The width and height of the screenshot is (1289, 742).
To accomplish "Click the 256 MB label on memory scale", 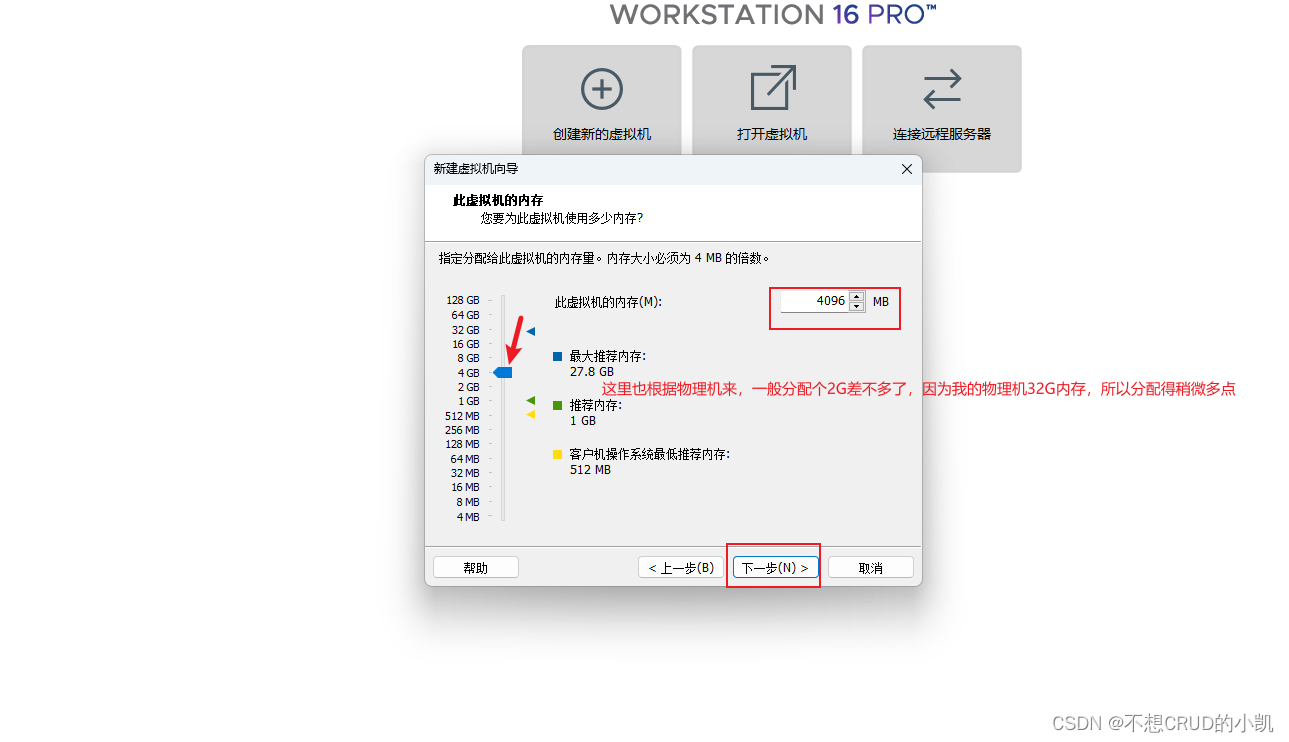I will (x=462, y=430).
